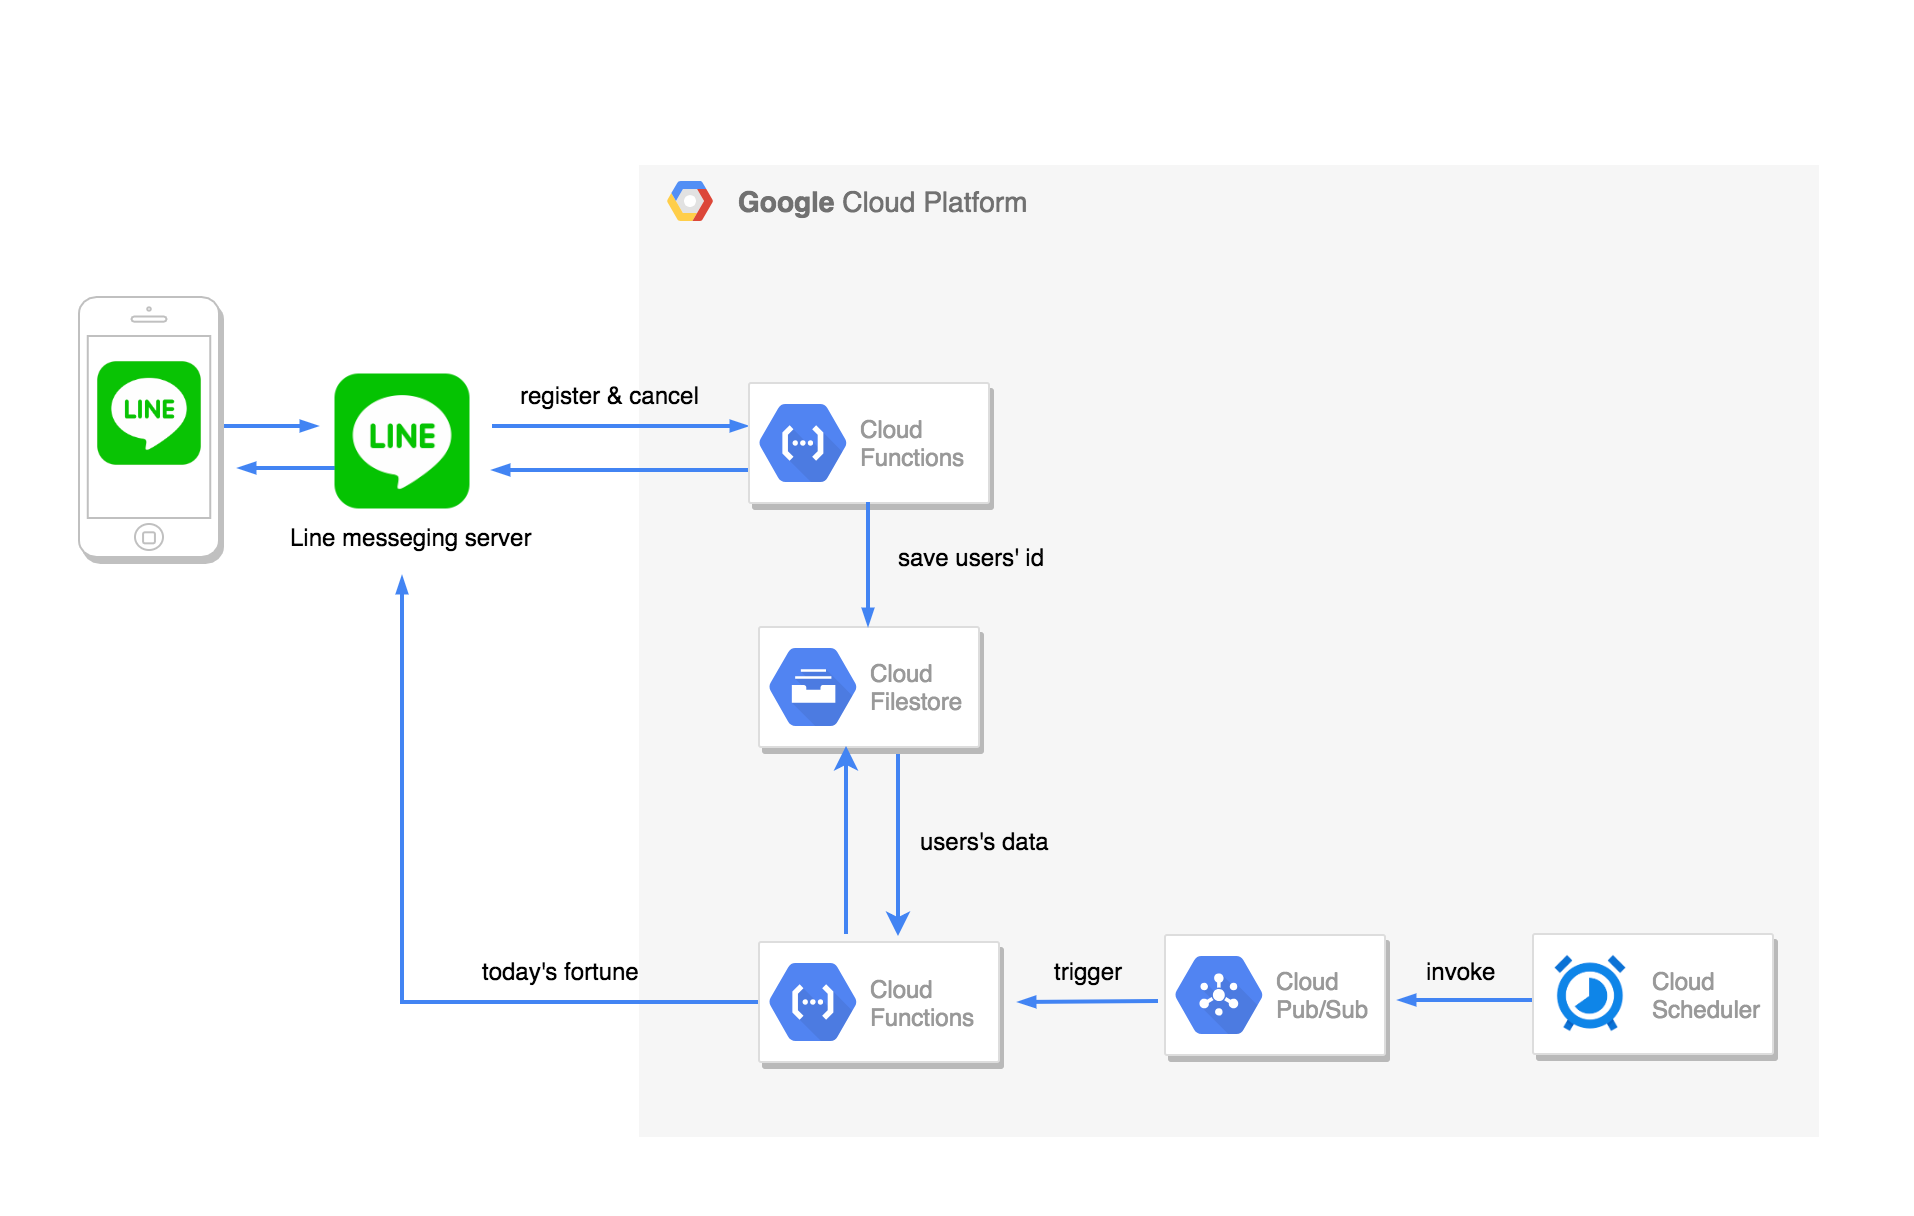Select the 'Google Cloud Platform' title text
This screenshot has width=1914, height=1216.
point(882,202)
